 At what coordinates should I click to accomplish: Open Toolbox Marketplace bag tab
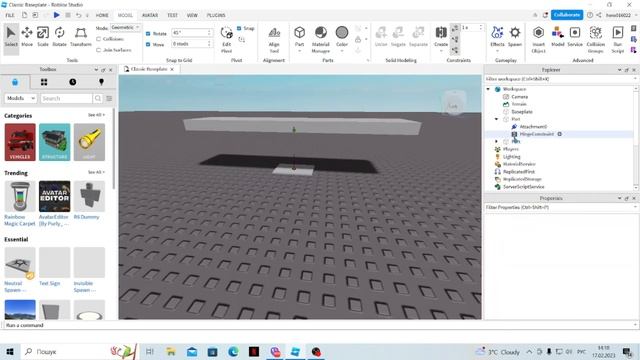pos(15,82)
